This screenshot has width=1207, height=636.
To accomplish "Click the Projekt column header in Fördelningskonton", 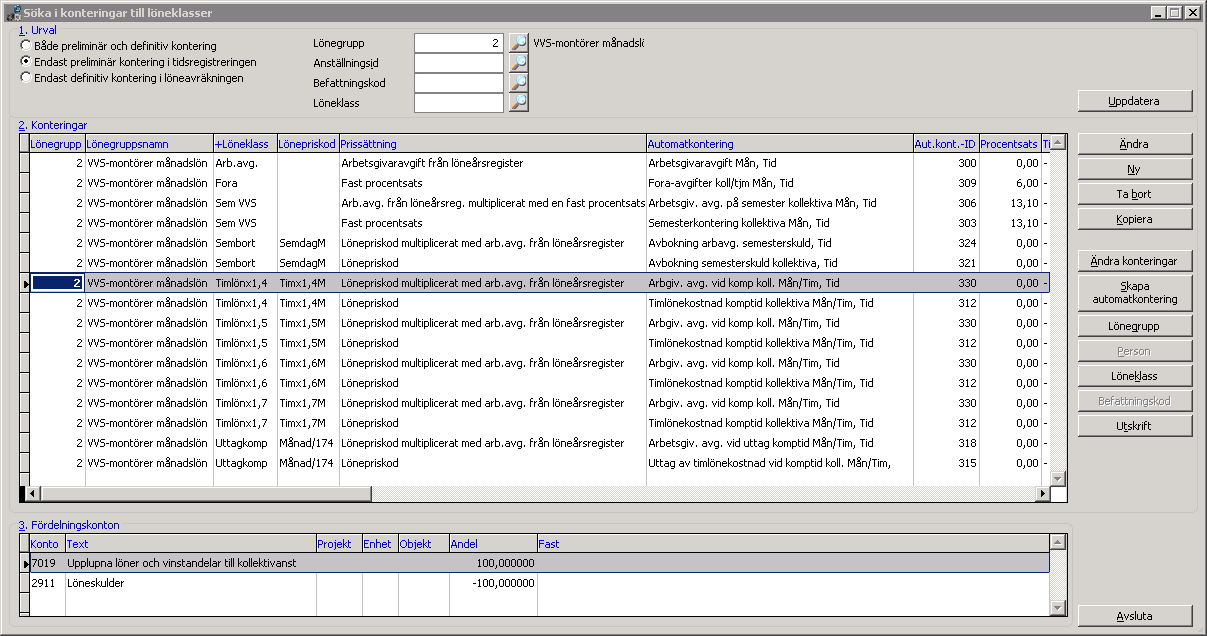I will coord(339,544).
